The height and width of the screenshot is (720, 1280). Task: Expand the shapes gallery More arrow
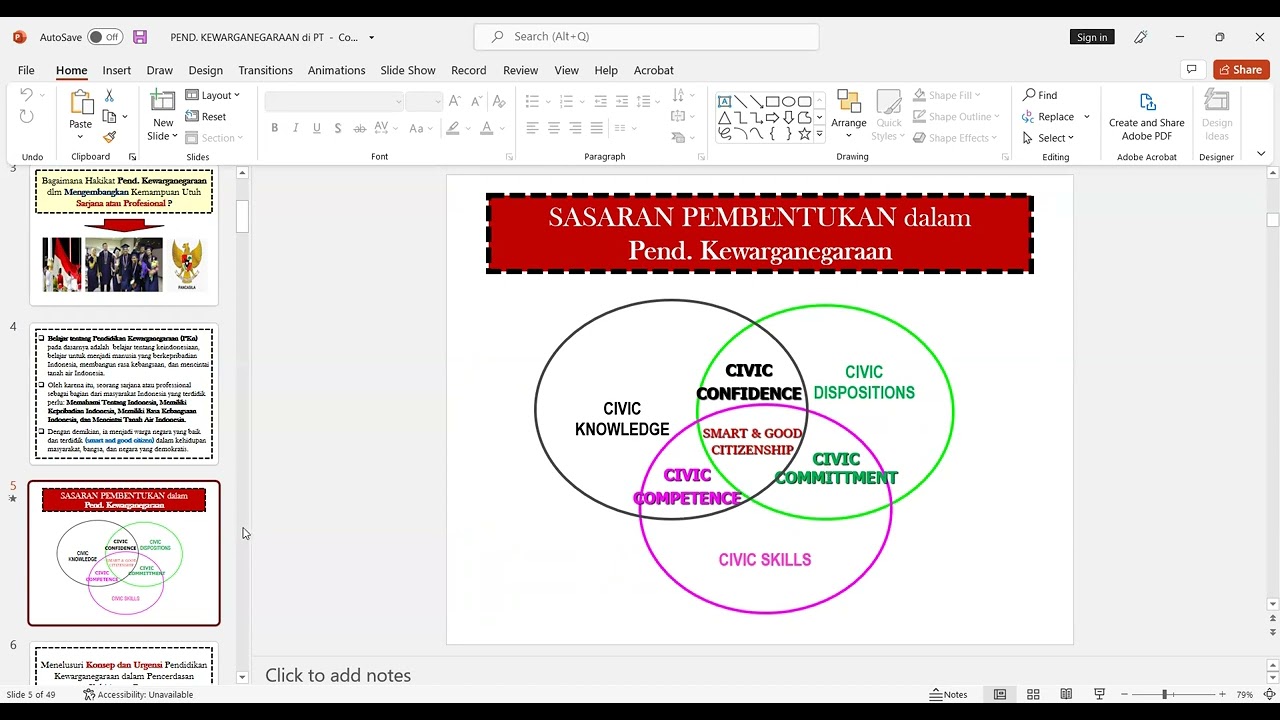[820, 134]
